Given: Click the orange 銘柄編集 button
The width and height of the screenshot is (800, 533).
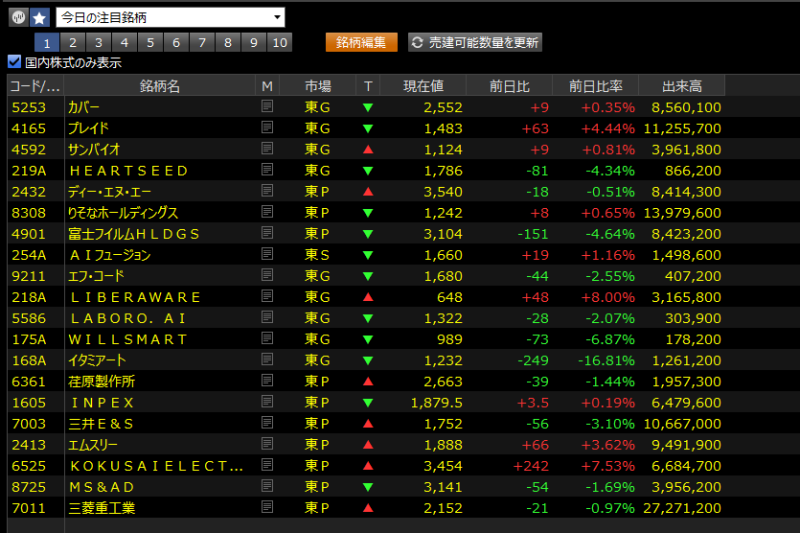Looking at the screenshot, I should click(361, 42).
